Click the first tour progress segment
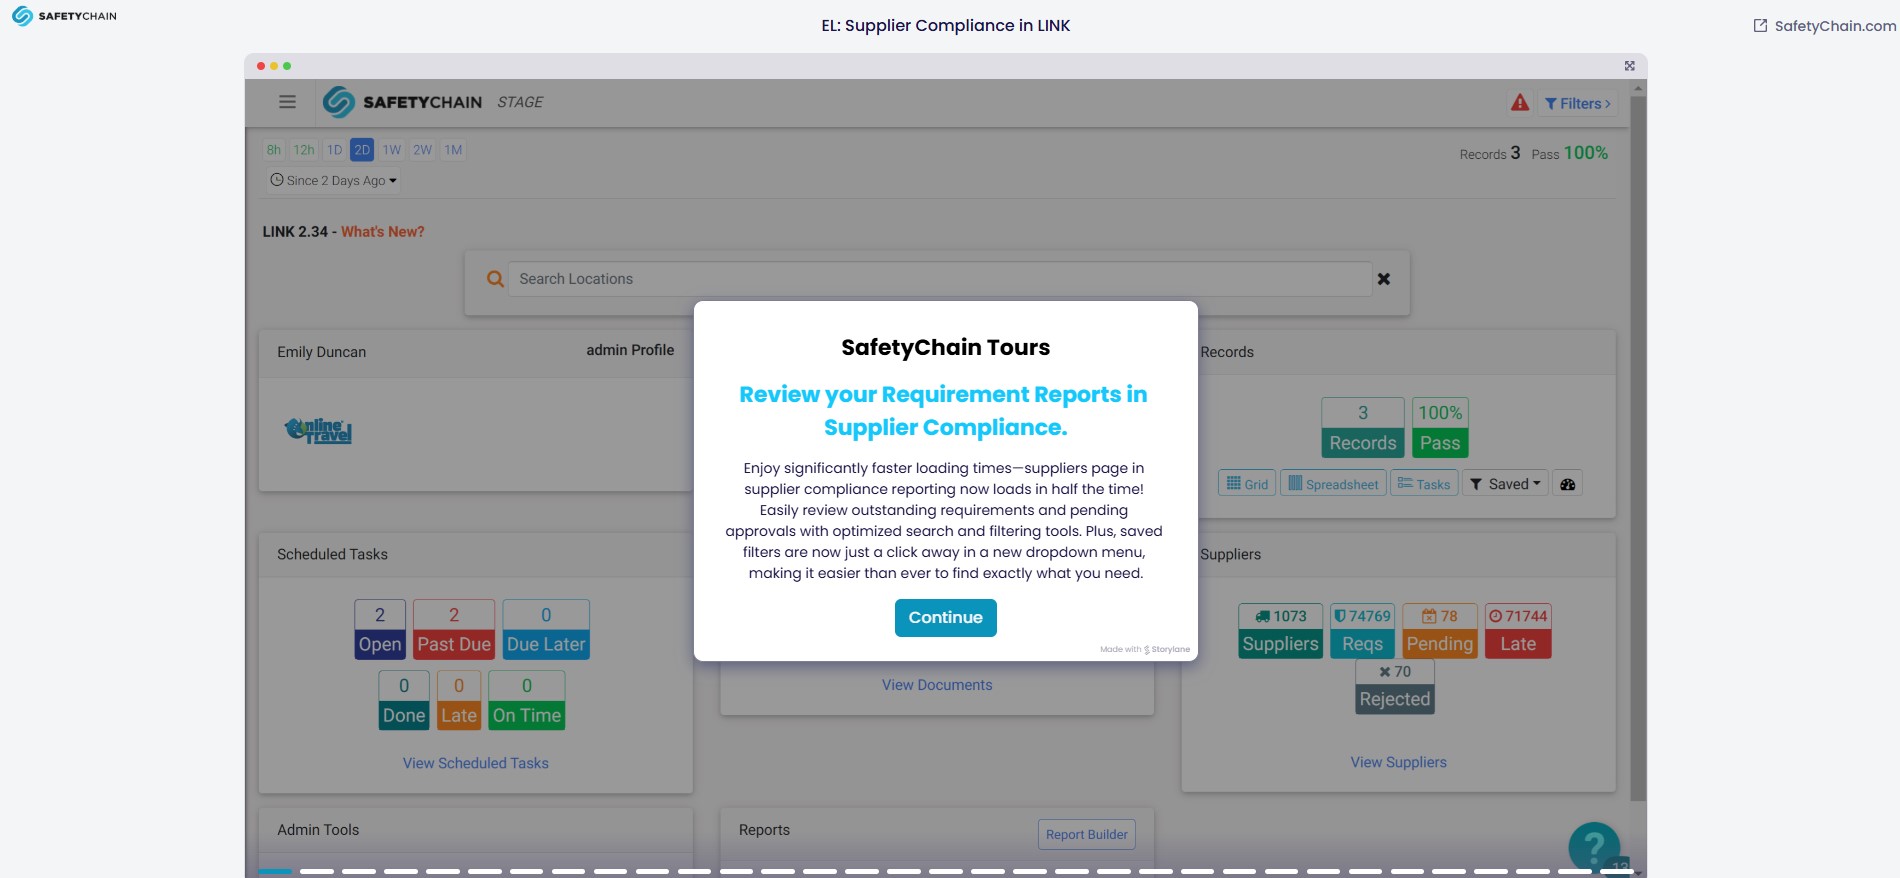This screenshot has height=878, width=1900. (275, 871)
